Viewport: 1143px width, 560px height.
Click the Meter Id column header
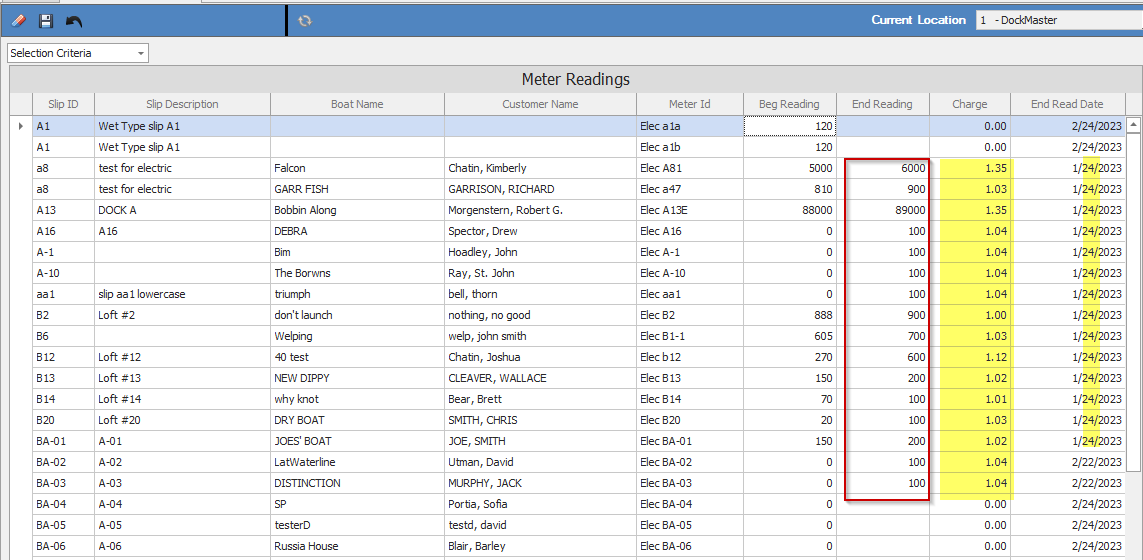[689, 104]
